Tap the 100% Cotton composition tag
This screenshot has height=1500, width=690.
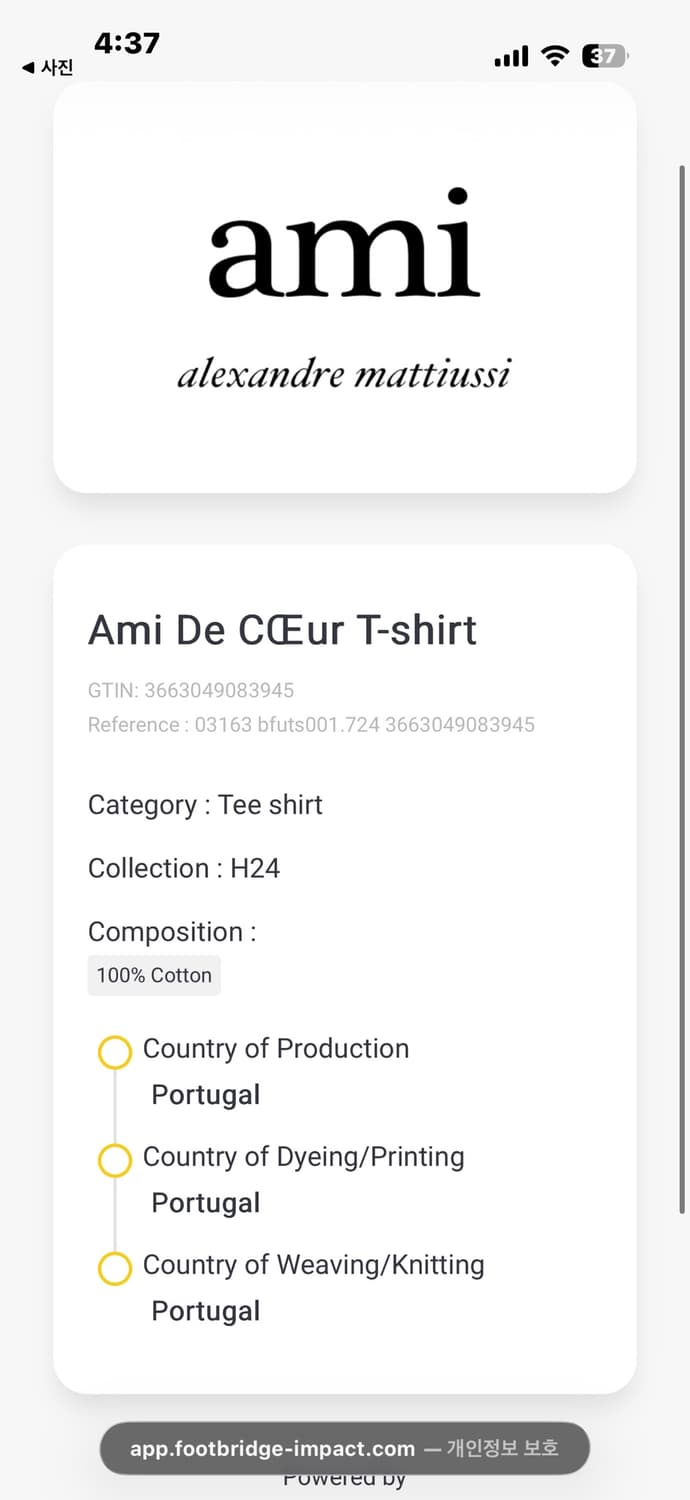(154, 975)
